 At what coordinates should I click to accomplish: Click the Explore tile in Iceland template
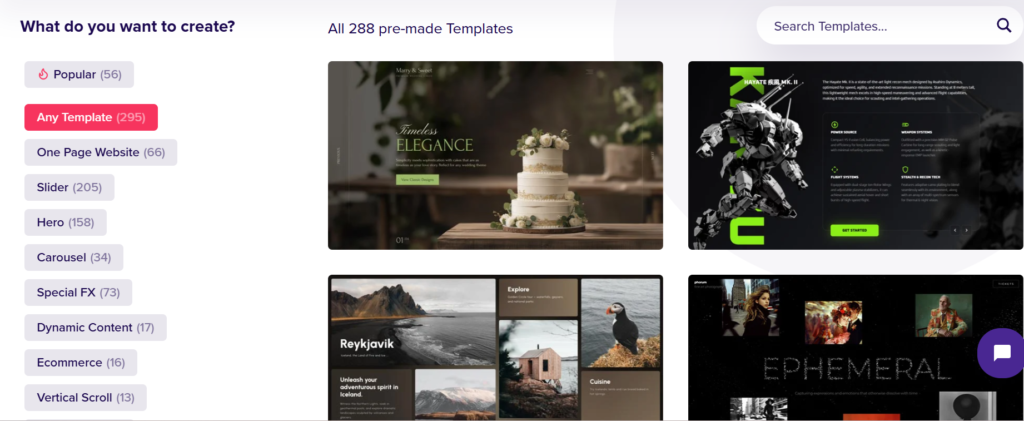tap(538, 298)
